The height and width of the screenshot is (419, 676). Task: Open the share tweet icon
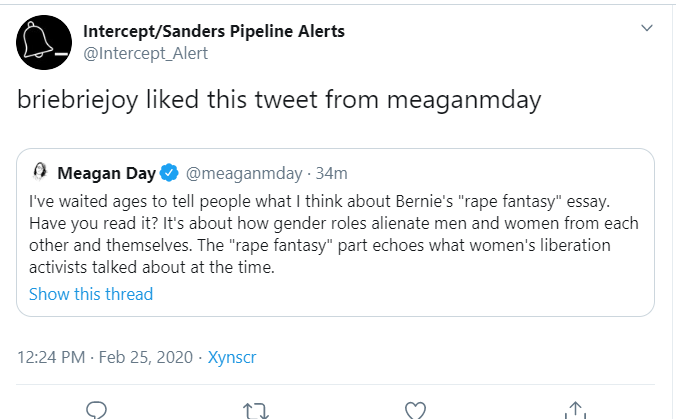tap(575, 409)
